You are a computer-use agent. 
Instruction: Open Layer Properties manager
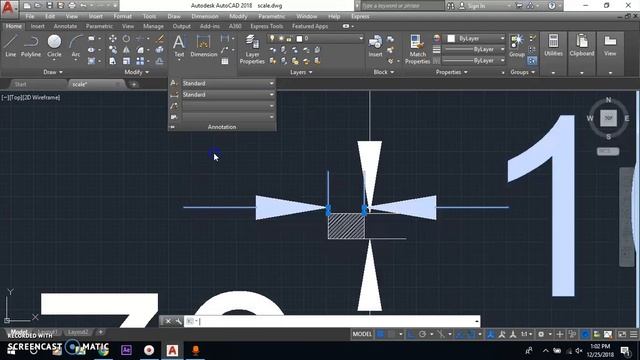pos(252,49)
